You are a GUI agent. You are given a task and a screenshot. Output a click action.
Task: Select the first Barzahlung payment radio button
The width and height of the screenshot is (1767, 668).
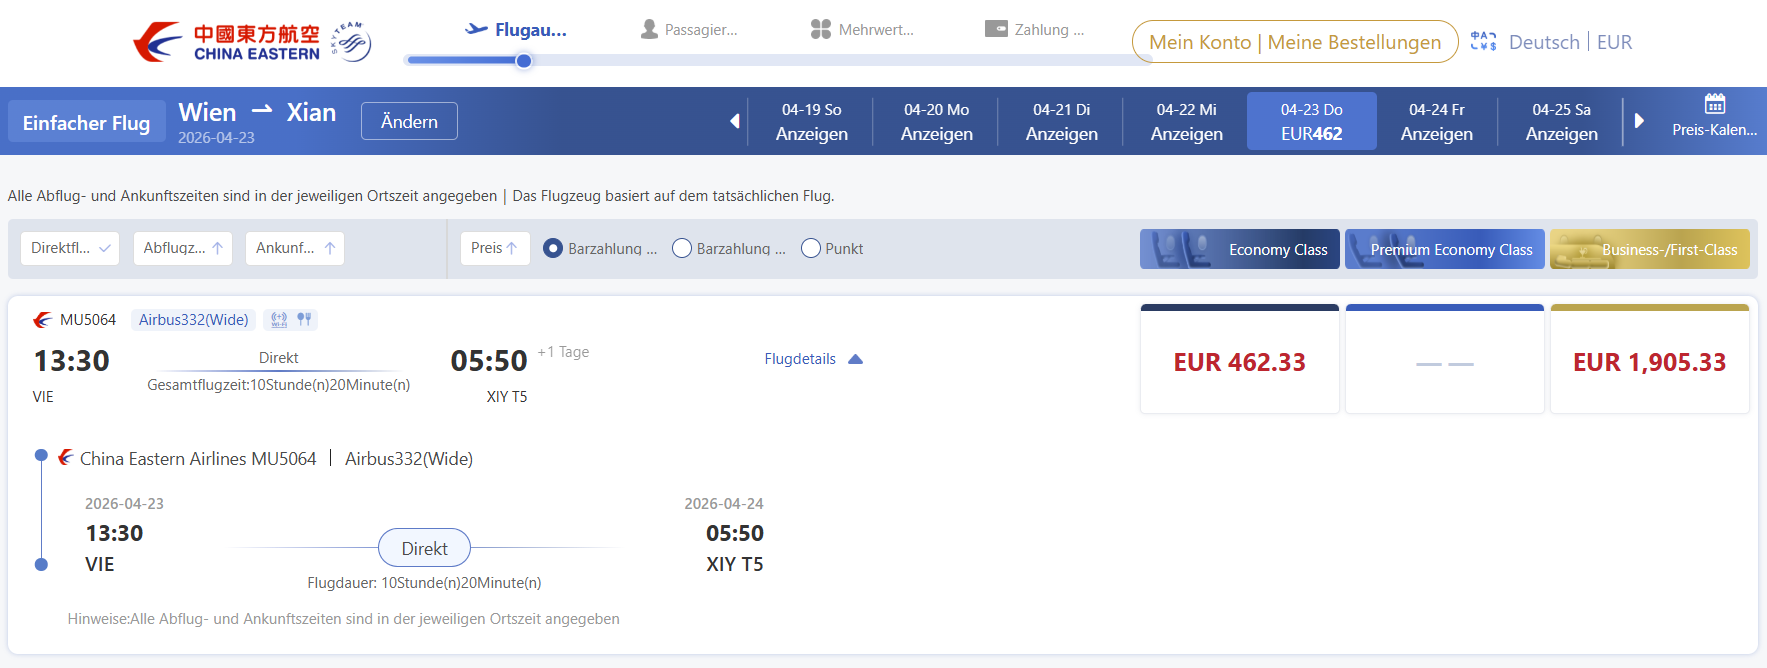click(x=553, y=248)
